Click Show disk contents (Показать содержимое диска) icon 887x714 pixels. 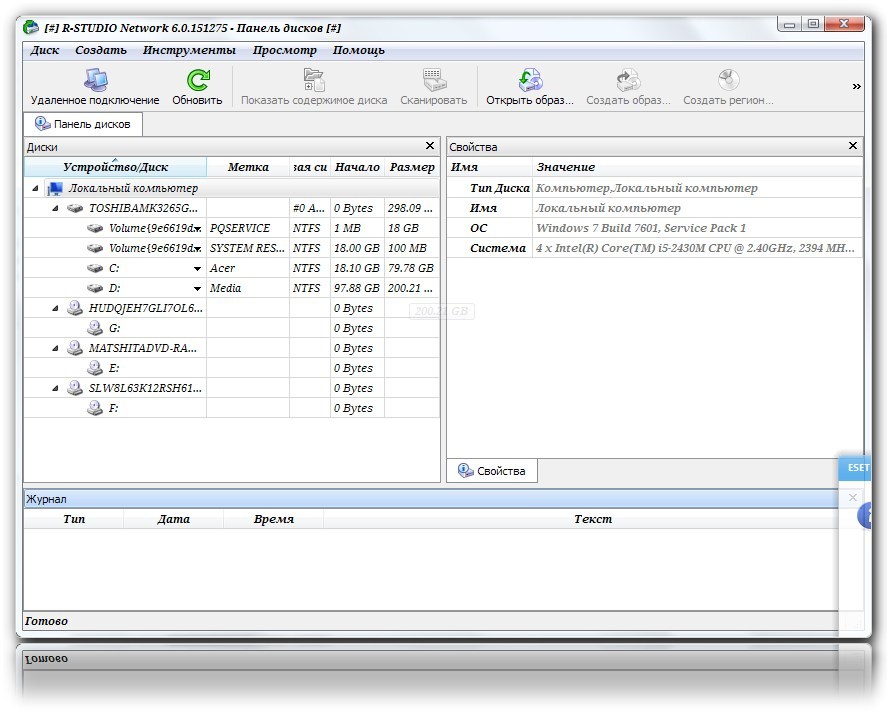click(x=313, y=81)
